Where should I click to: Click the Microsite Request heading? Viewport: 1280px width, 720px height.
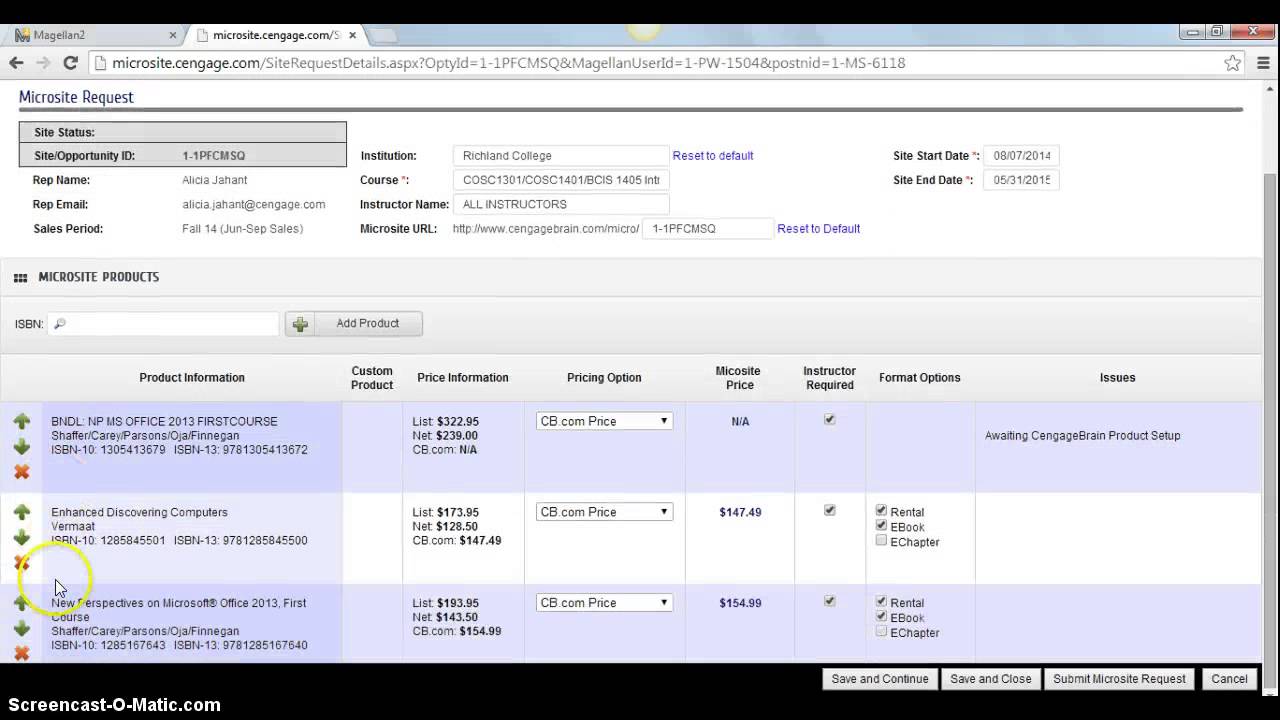[x=76, y=97]
